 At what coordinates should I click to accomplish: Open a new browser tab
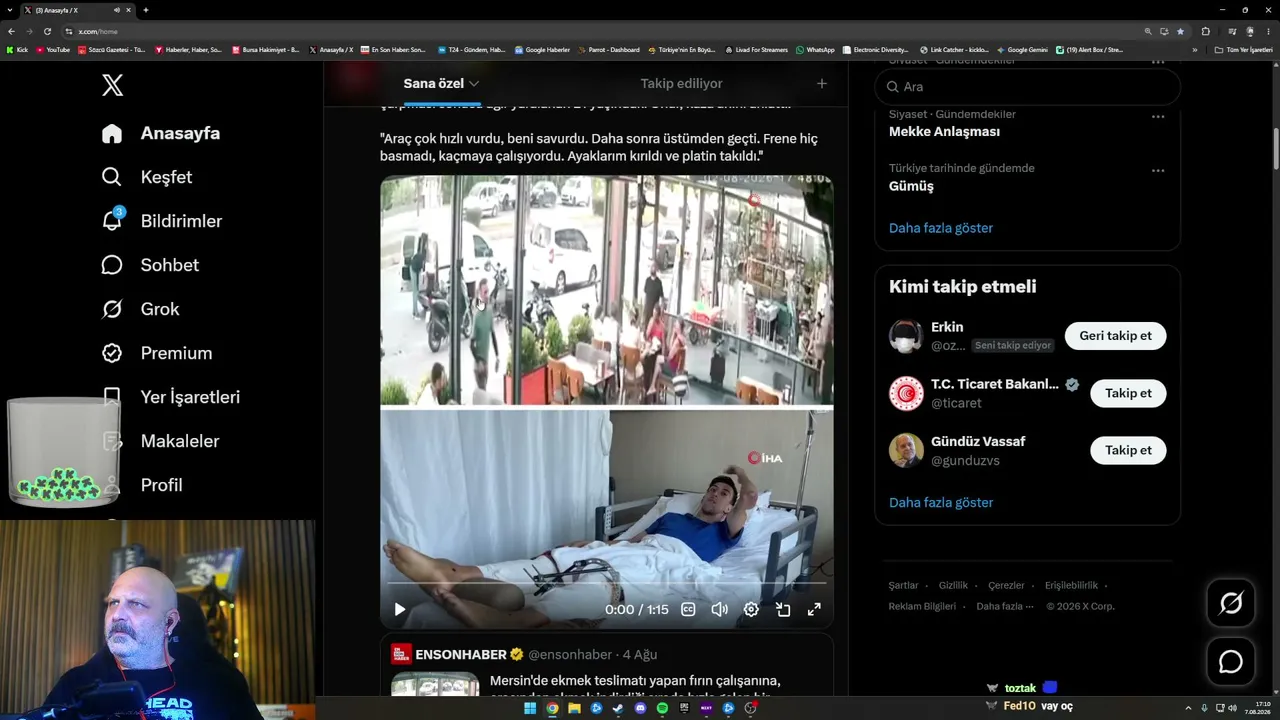point(146,10)
